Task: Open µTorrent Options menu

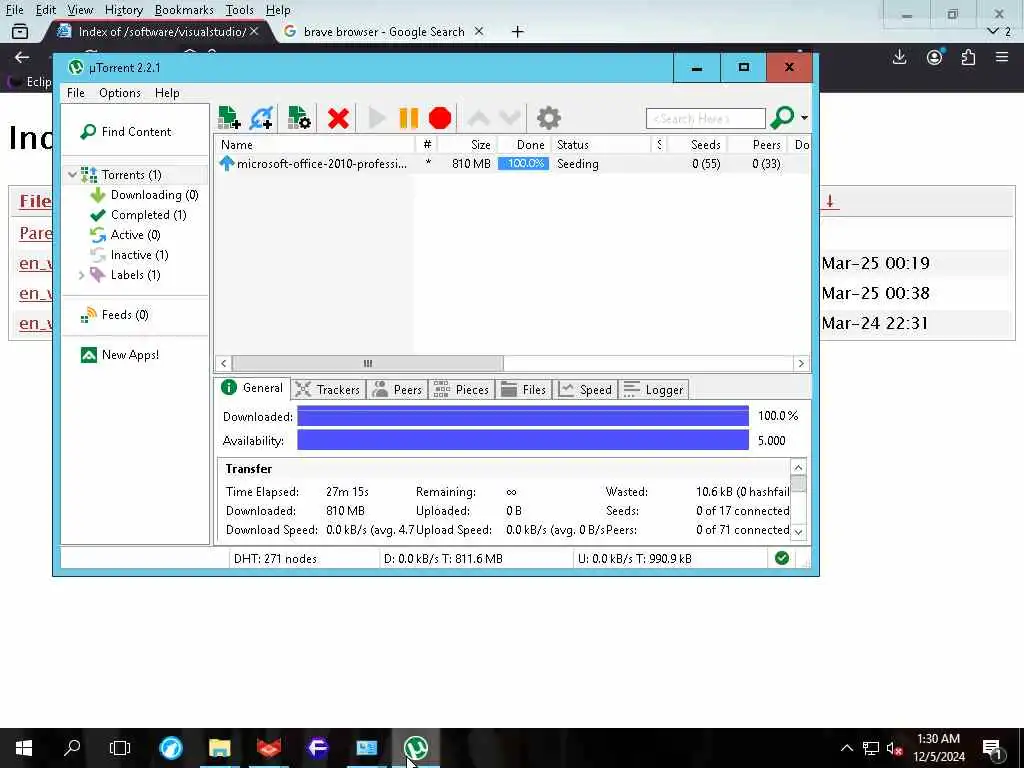Action: click(120, 93)
